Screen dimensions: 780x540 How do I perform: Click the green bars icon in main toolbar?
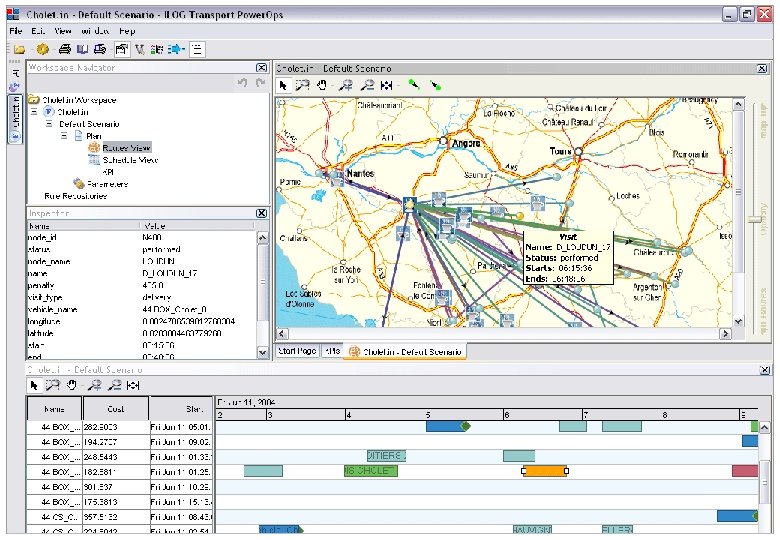click(157, 49)
